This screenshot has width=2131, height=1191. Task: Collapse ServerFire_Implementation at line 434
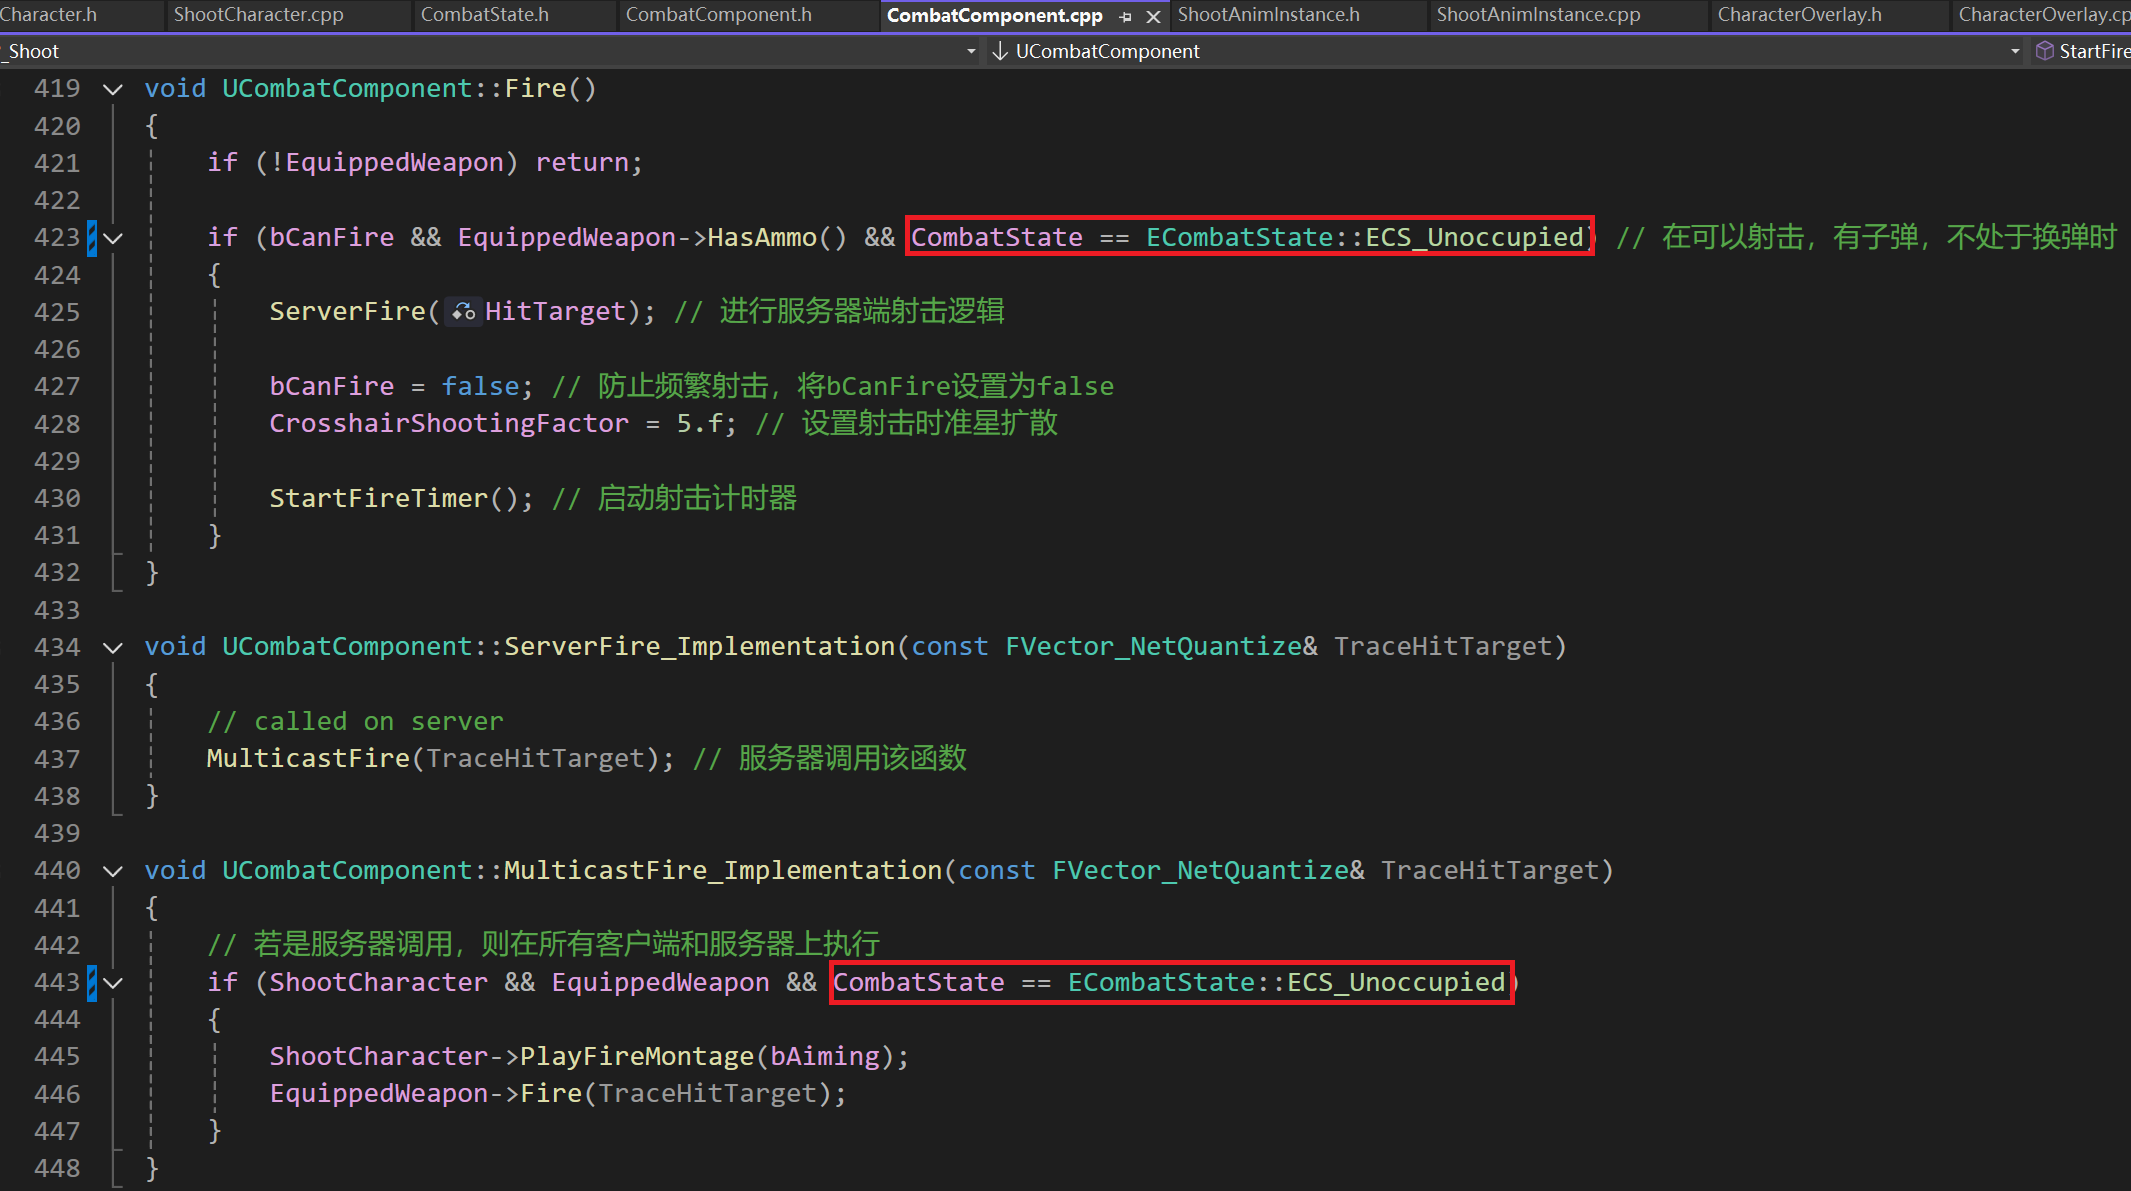(113, 648)
